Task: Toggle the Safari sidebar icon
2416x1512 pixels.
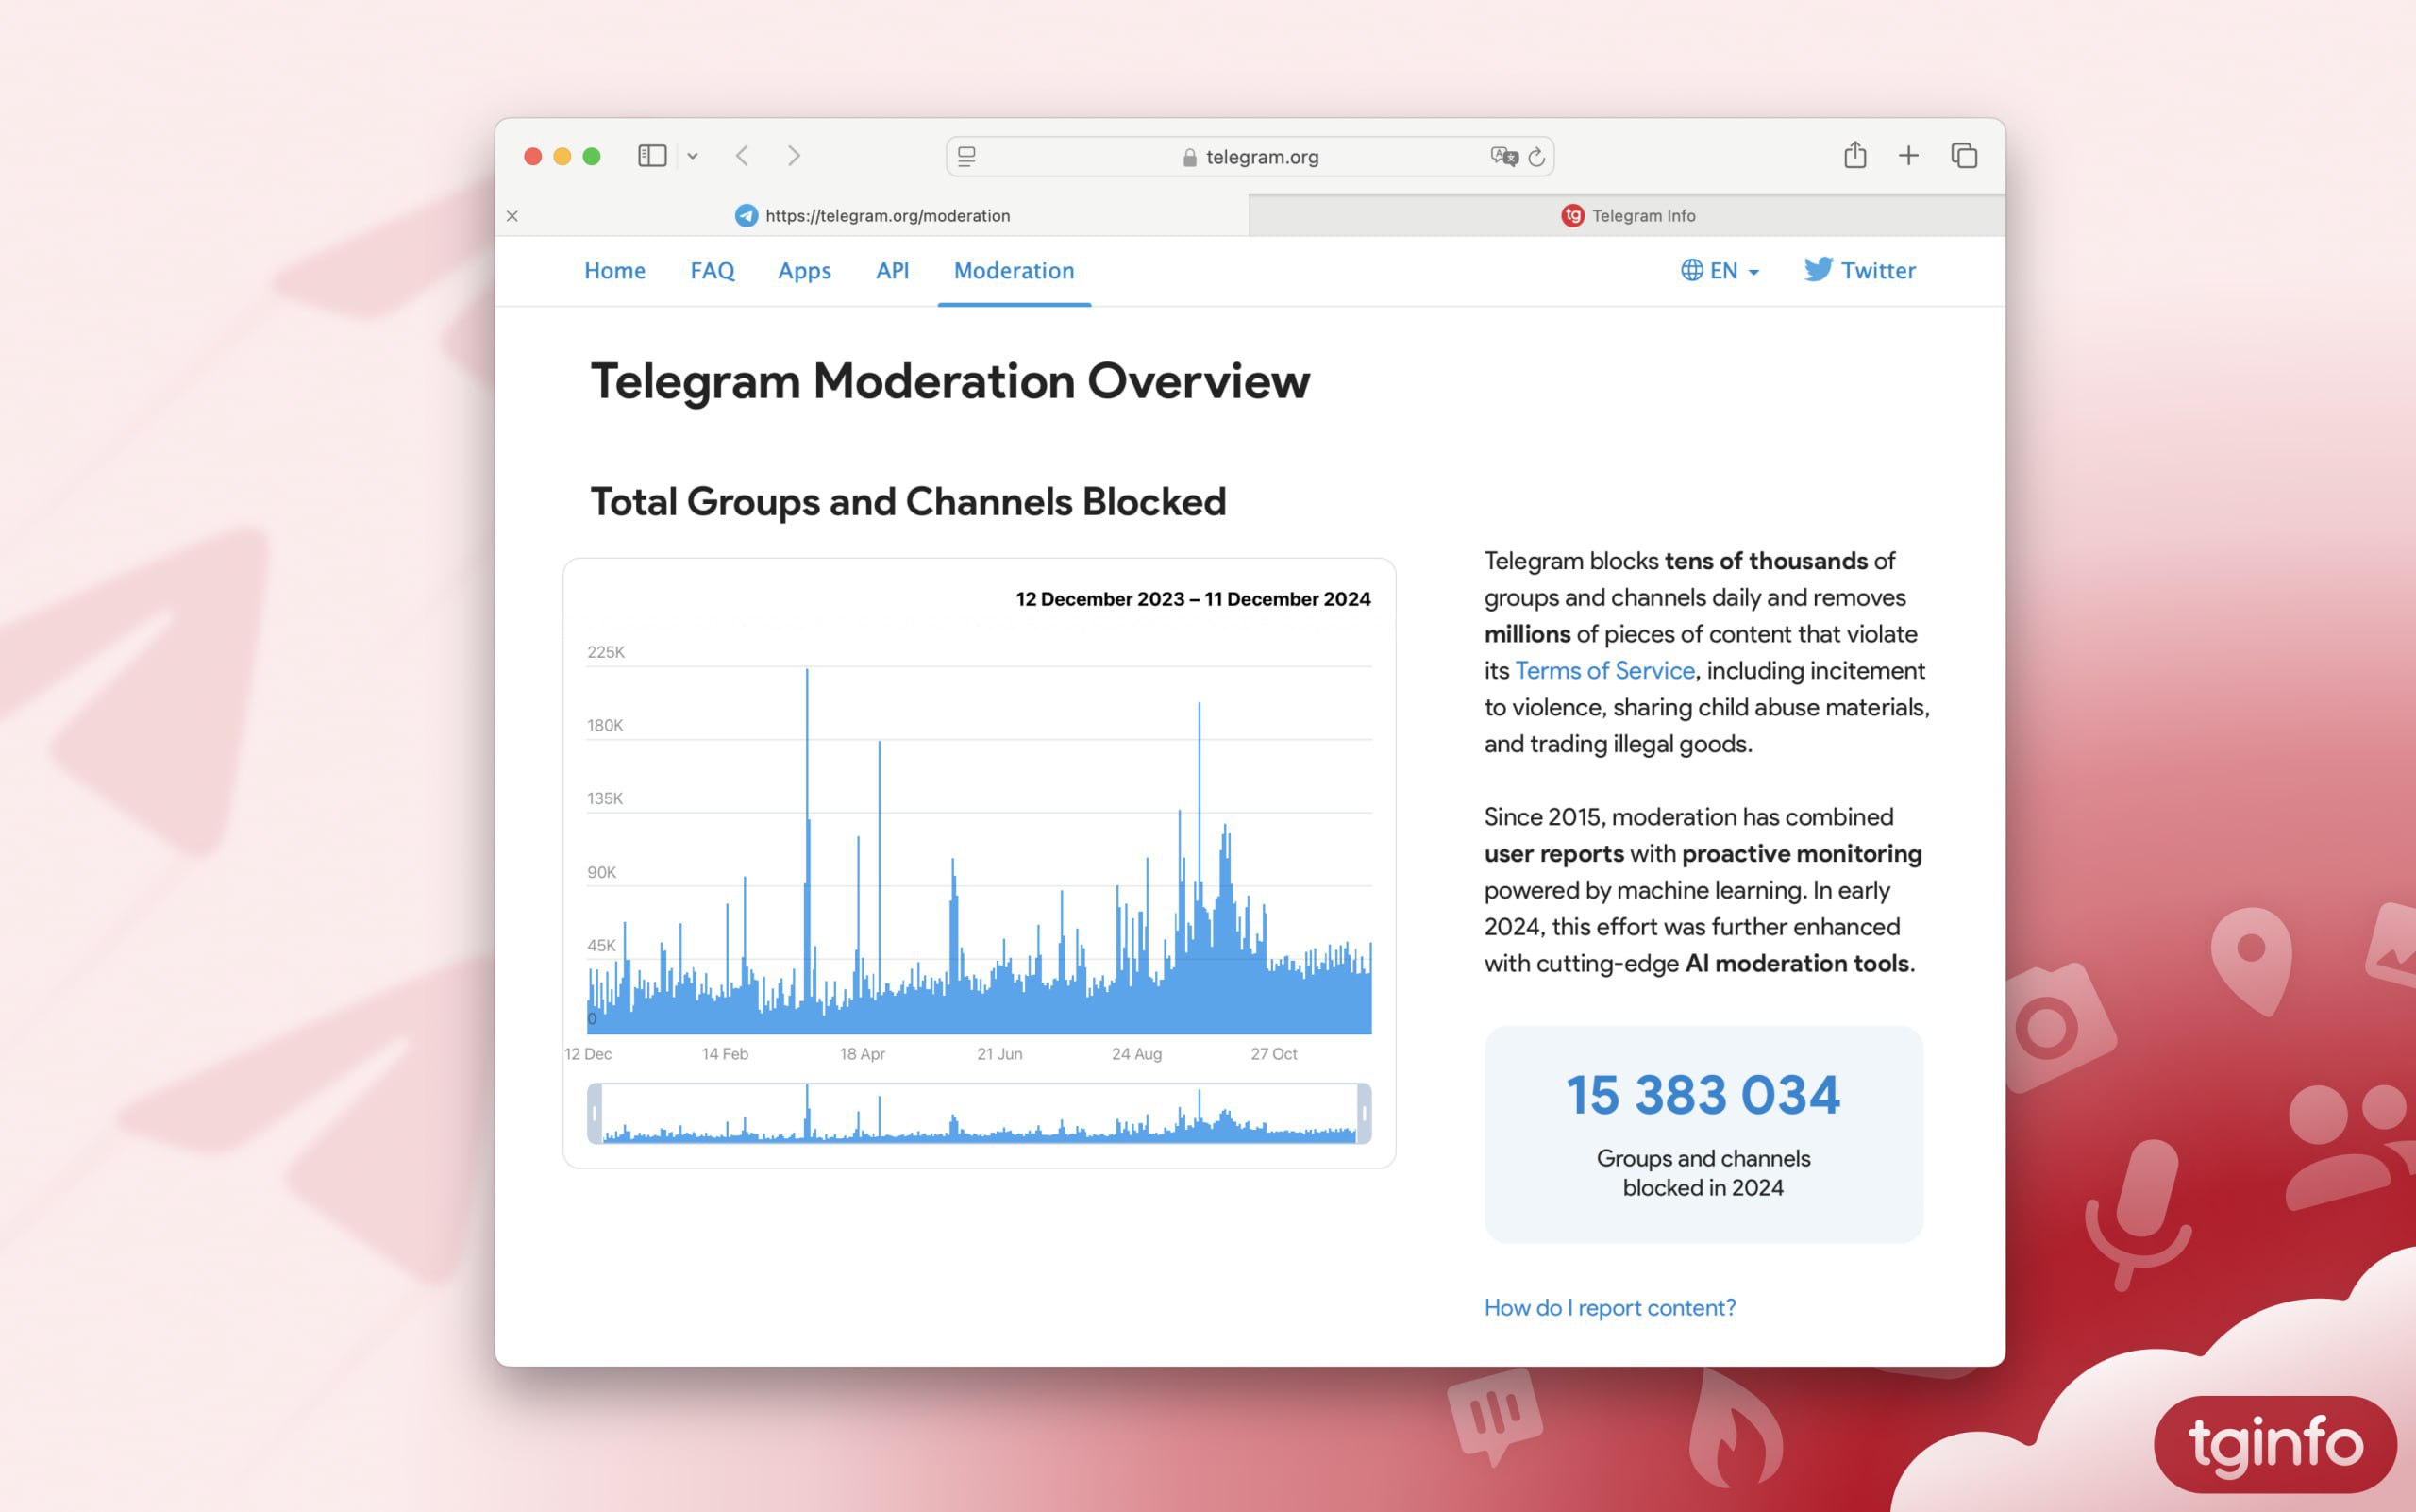Action: click(652, 156)
